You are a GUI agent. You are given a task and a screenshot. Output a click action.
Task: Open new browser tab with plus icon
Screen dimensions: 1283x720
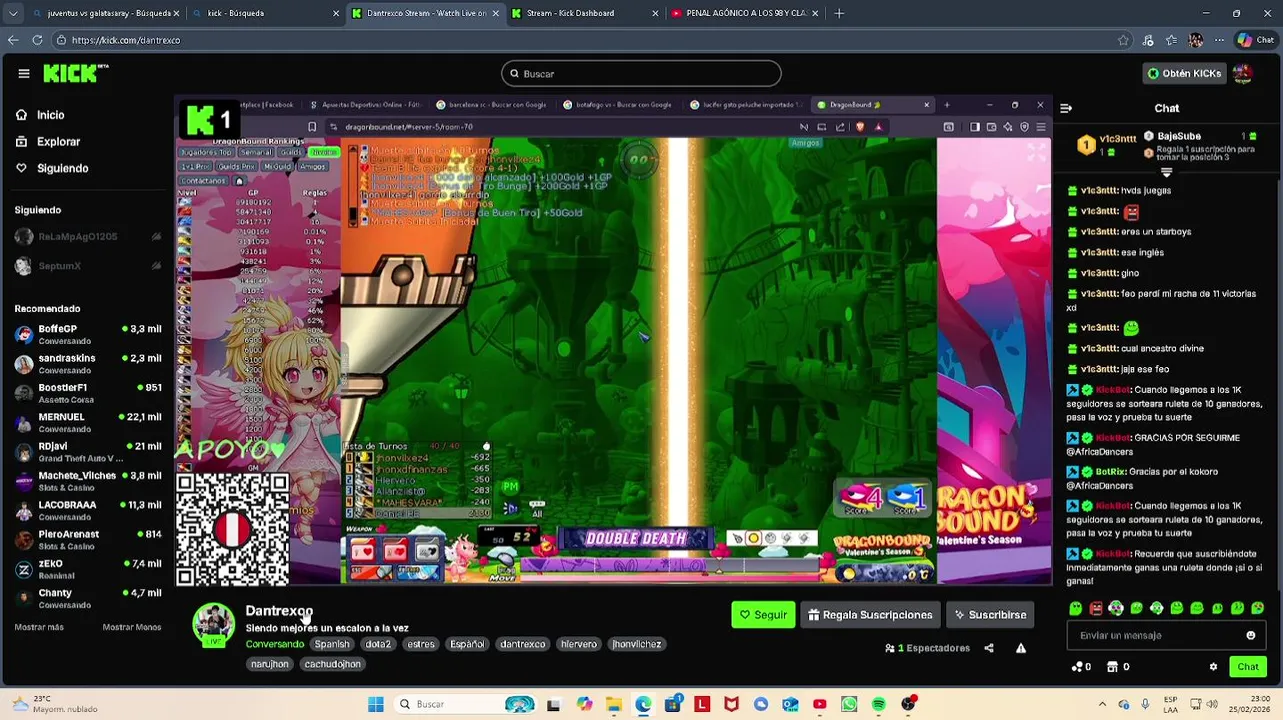(839, 13)
